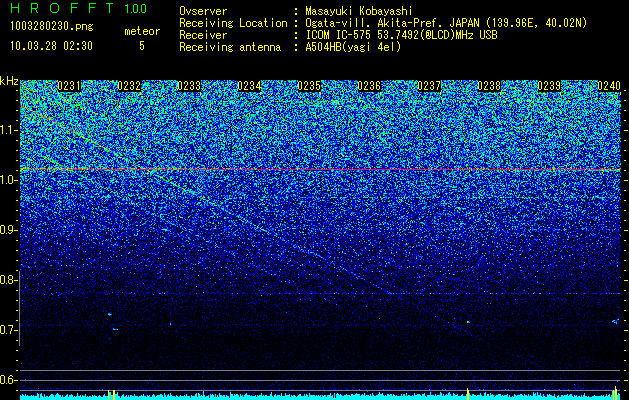Click the meteor echo spot near 0.73 kHz after 0232

(x=110, y=314)
